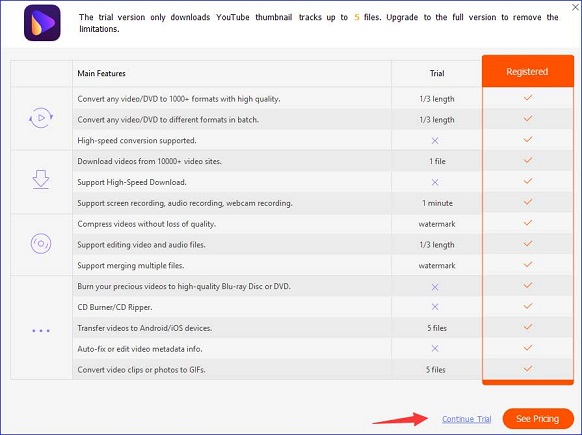Click the download arrow icon
Screen dimensions: 582x435
pyautogui.click(x=41, y=180)
